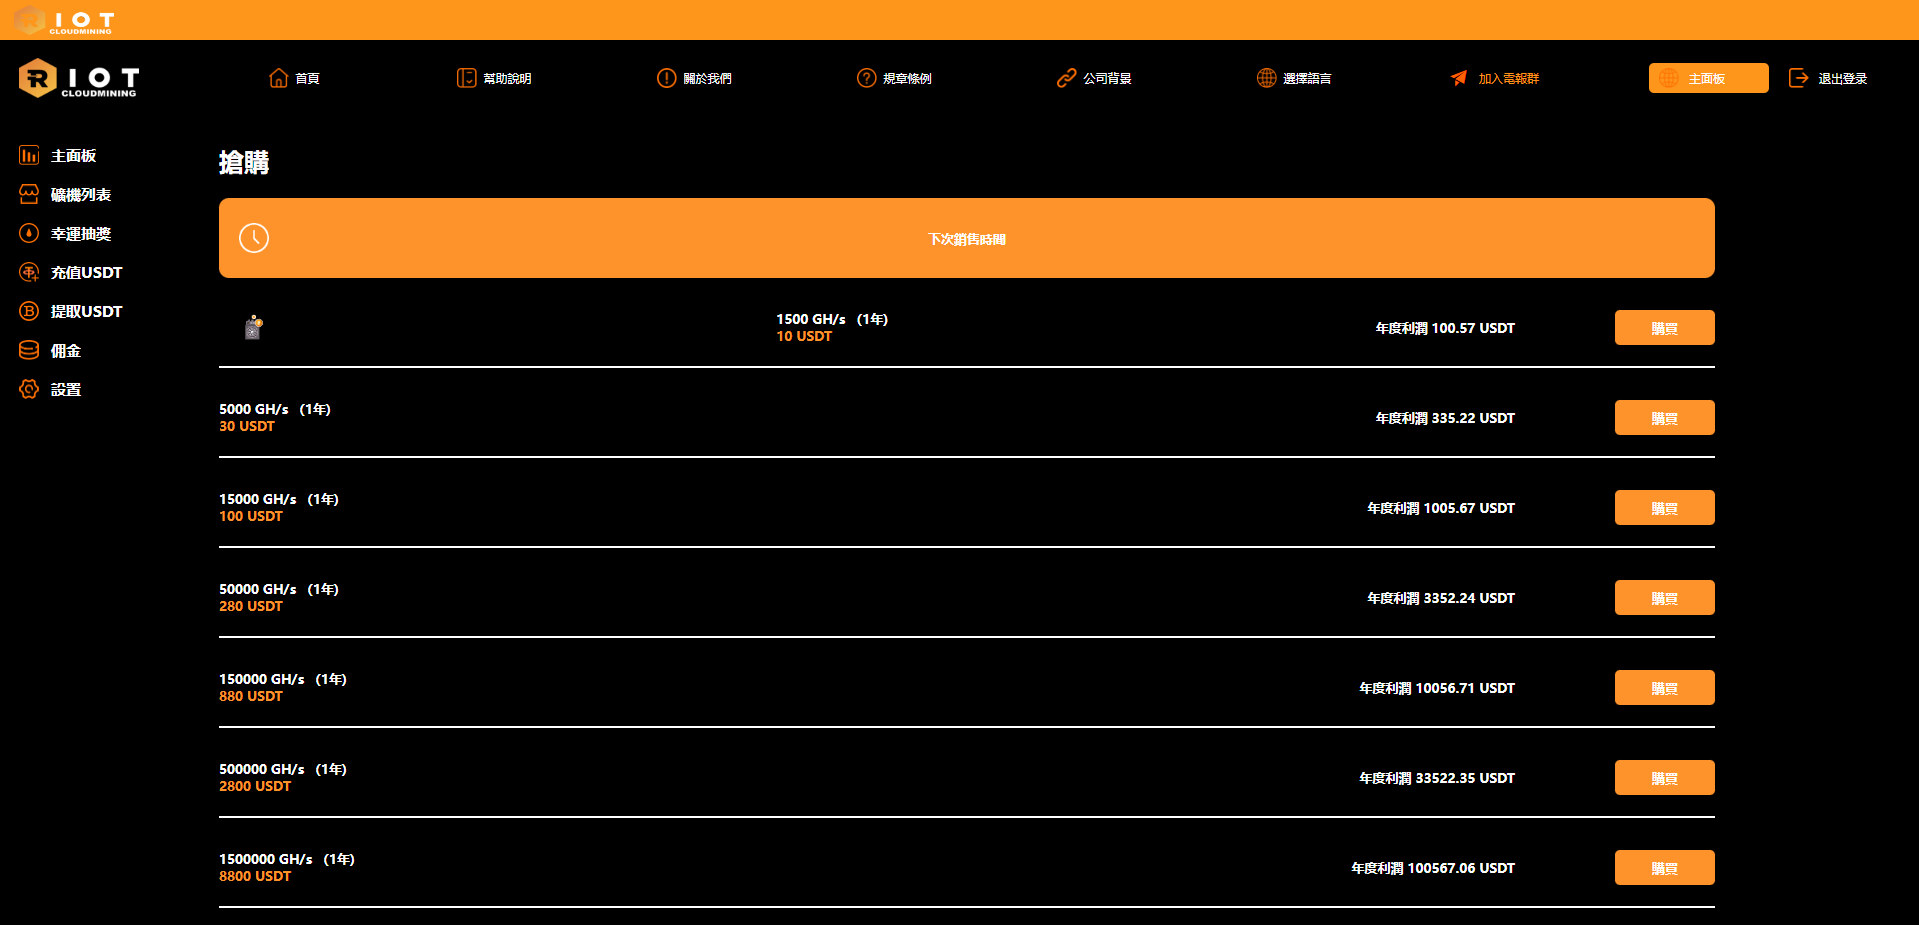Buy the 50000 GH/s 280 USDT plan
Viewport: 1919px width, 925px height.
[x=1664, y=598]
